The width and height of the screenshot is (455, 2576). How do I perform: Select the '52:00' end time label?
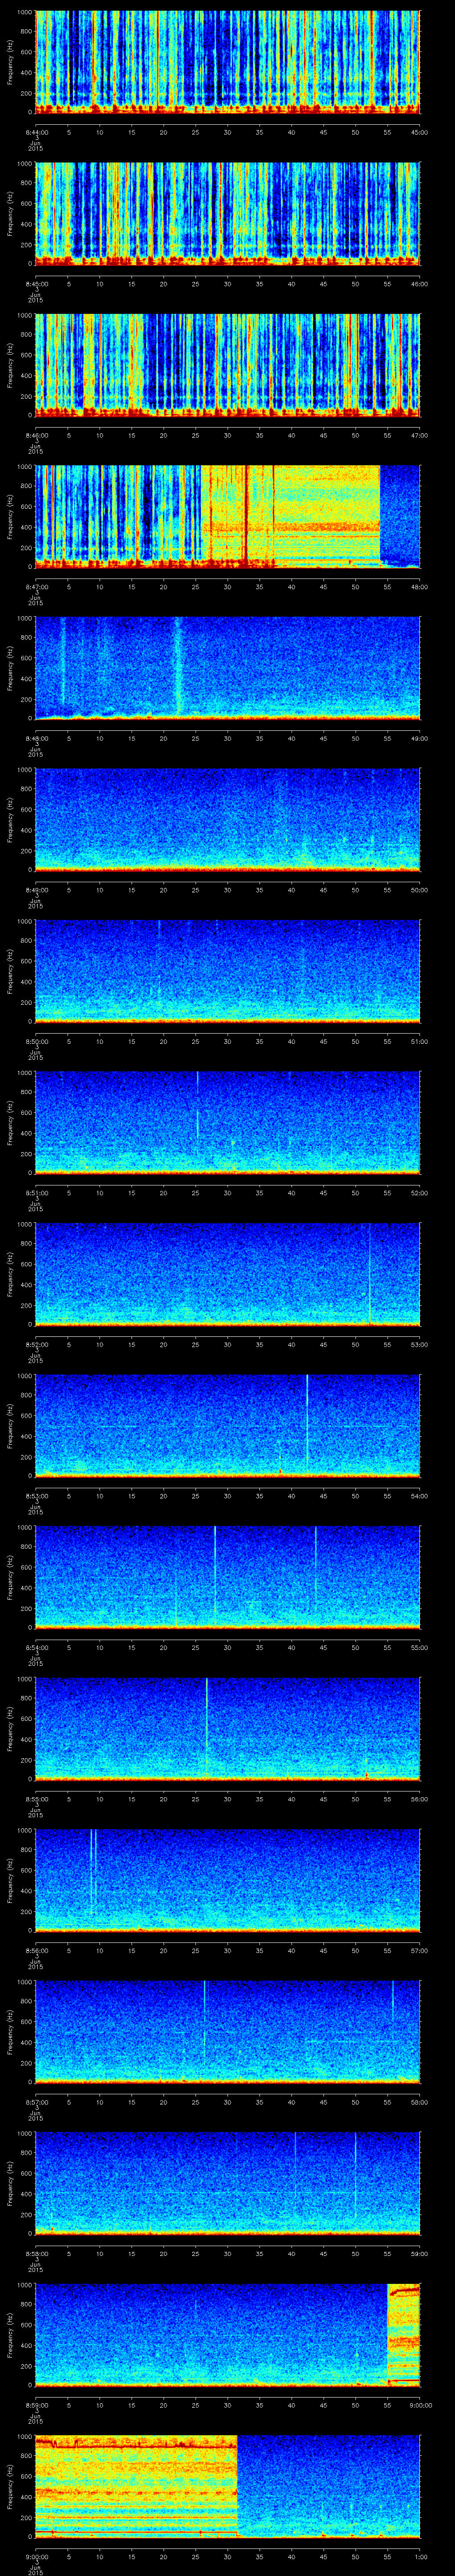pos(419,1193)
